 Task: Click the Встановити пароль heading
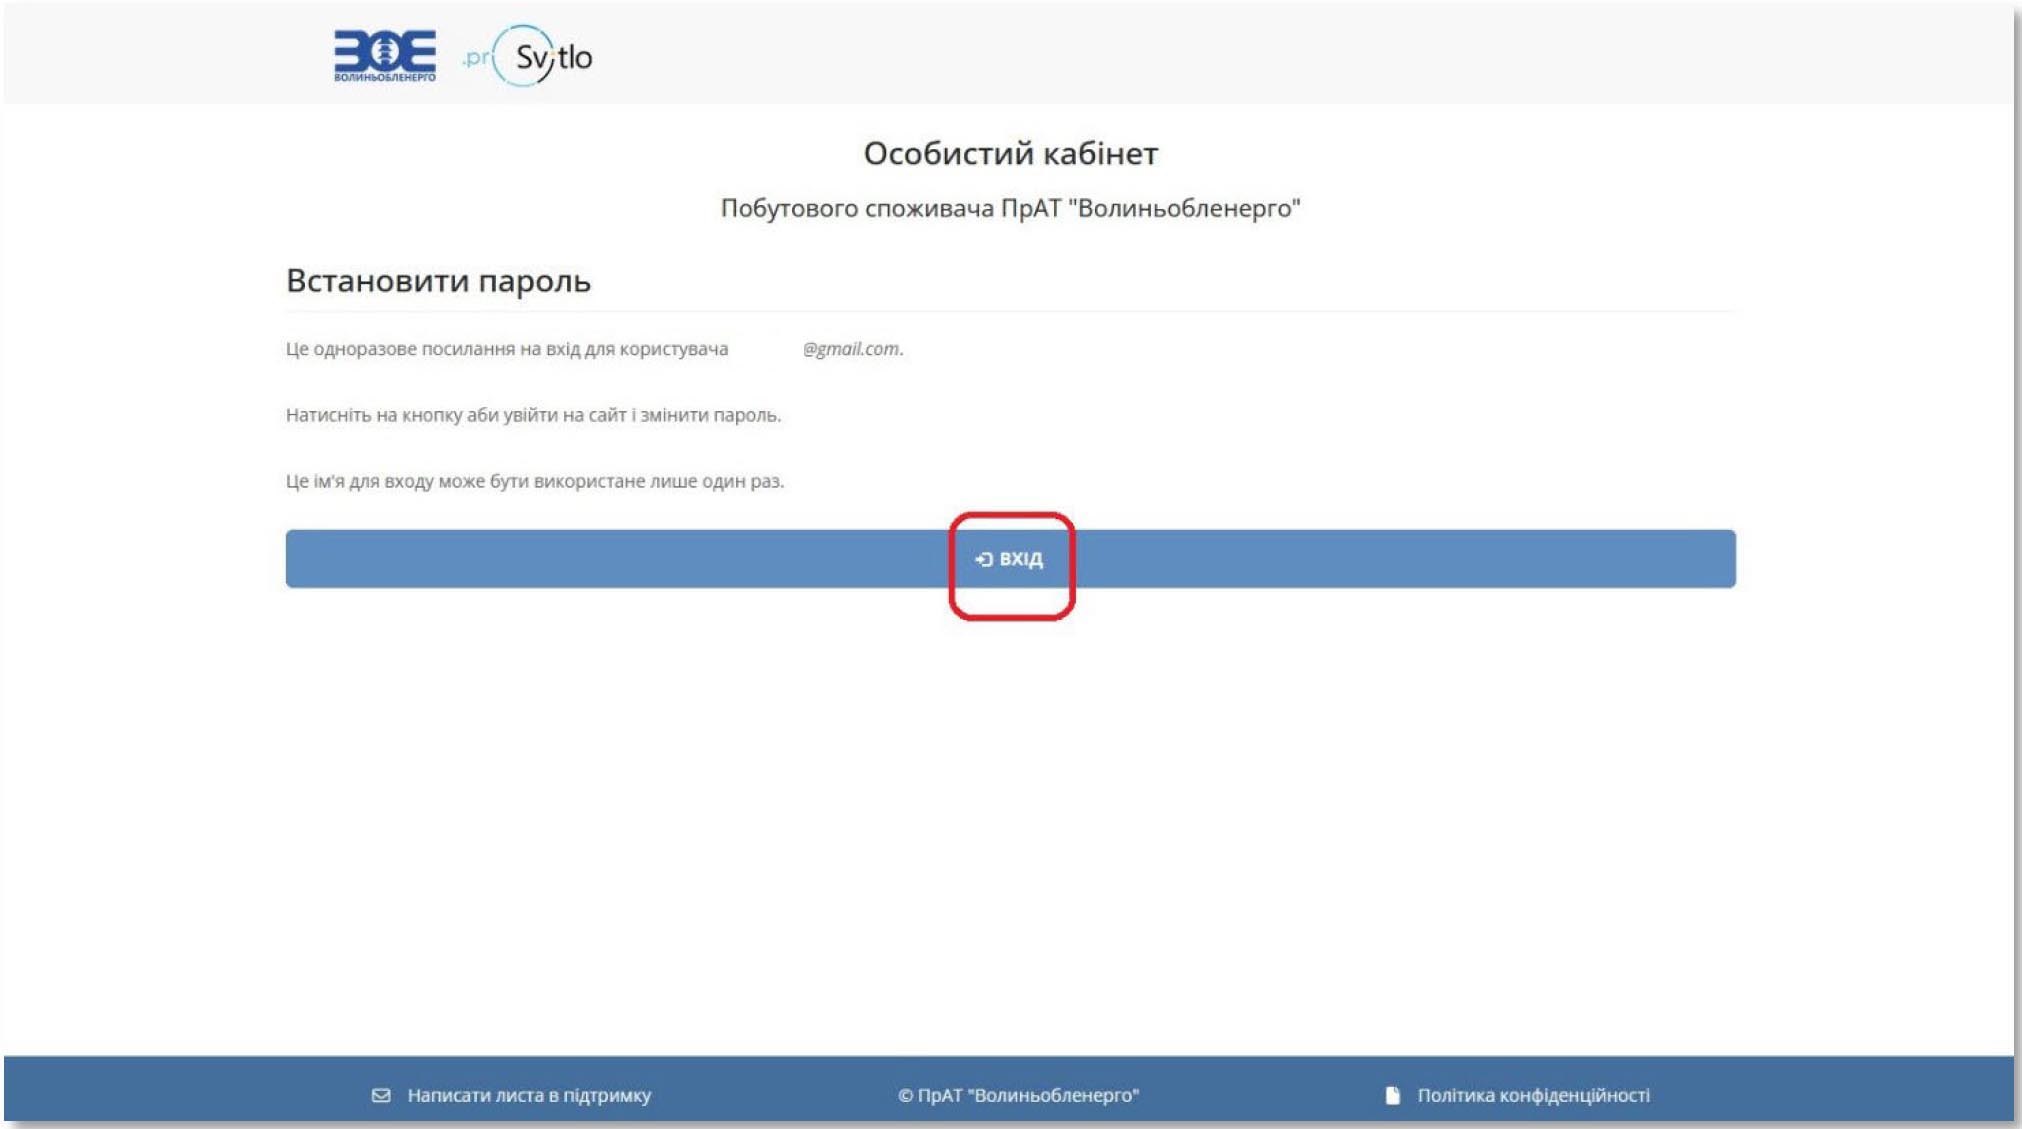[438, 281]
